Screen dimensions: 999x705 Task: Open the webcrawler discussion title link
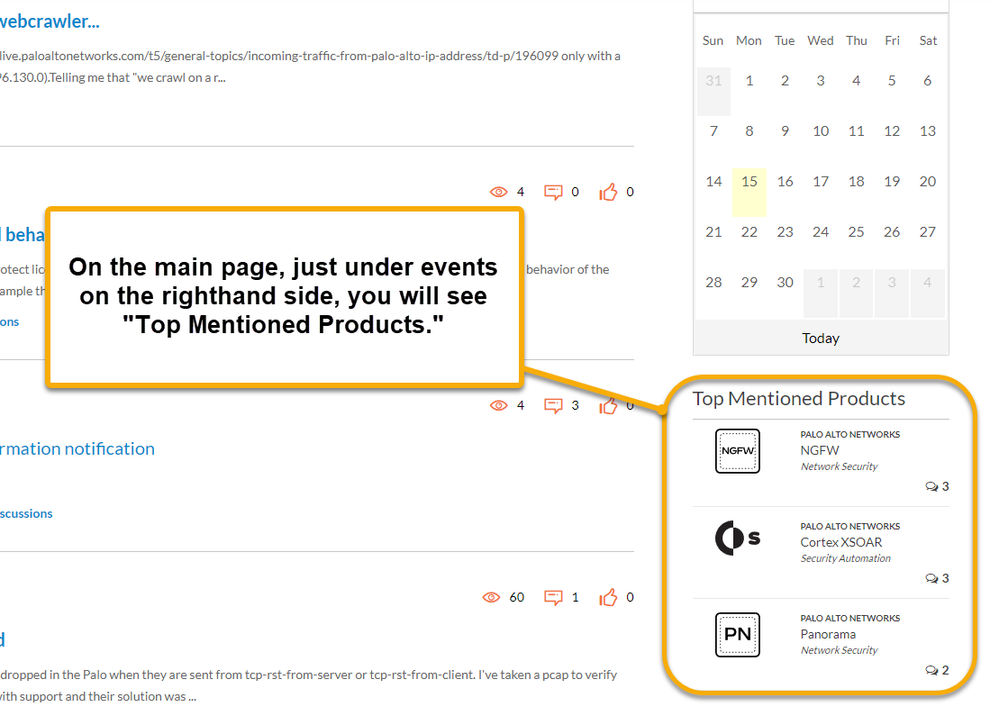click(50, 21)
